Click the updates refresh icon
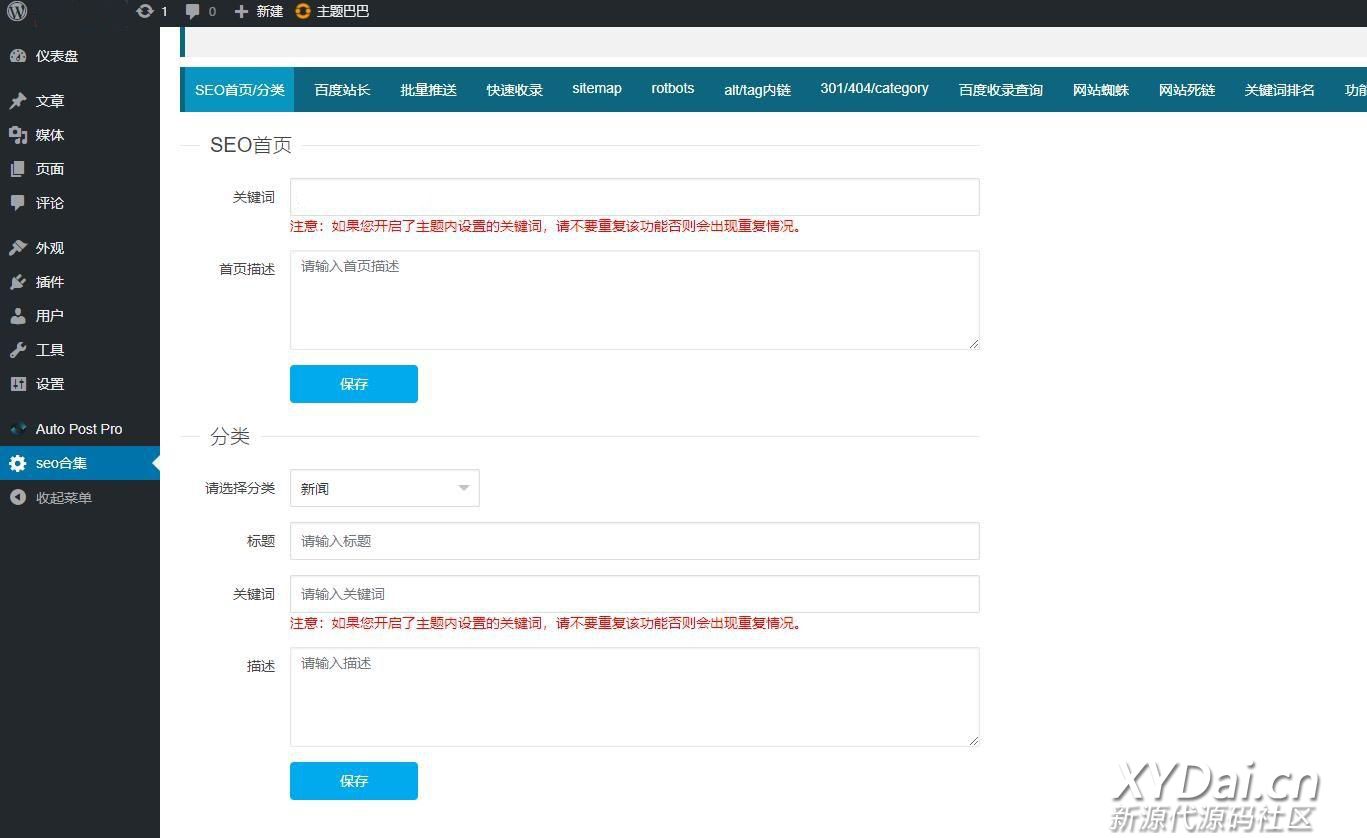Screen dimensions: 1367x838 tap(145, 12)
